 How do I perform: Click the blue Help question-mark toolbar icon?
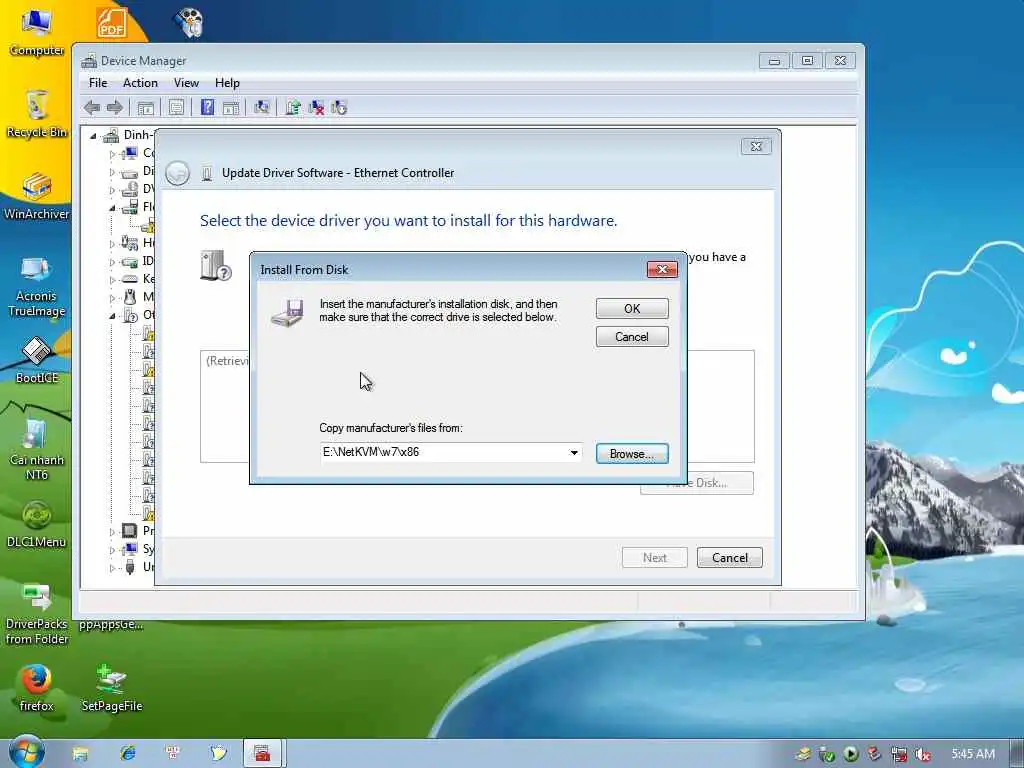207,107
